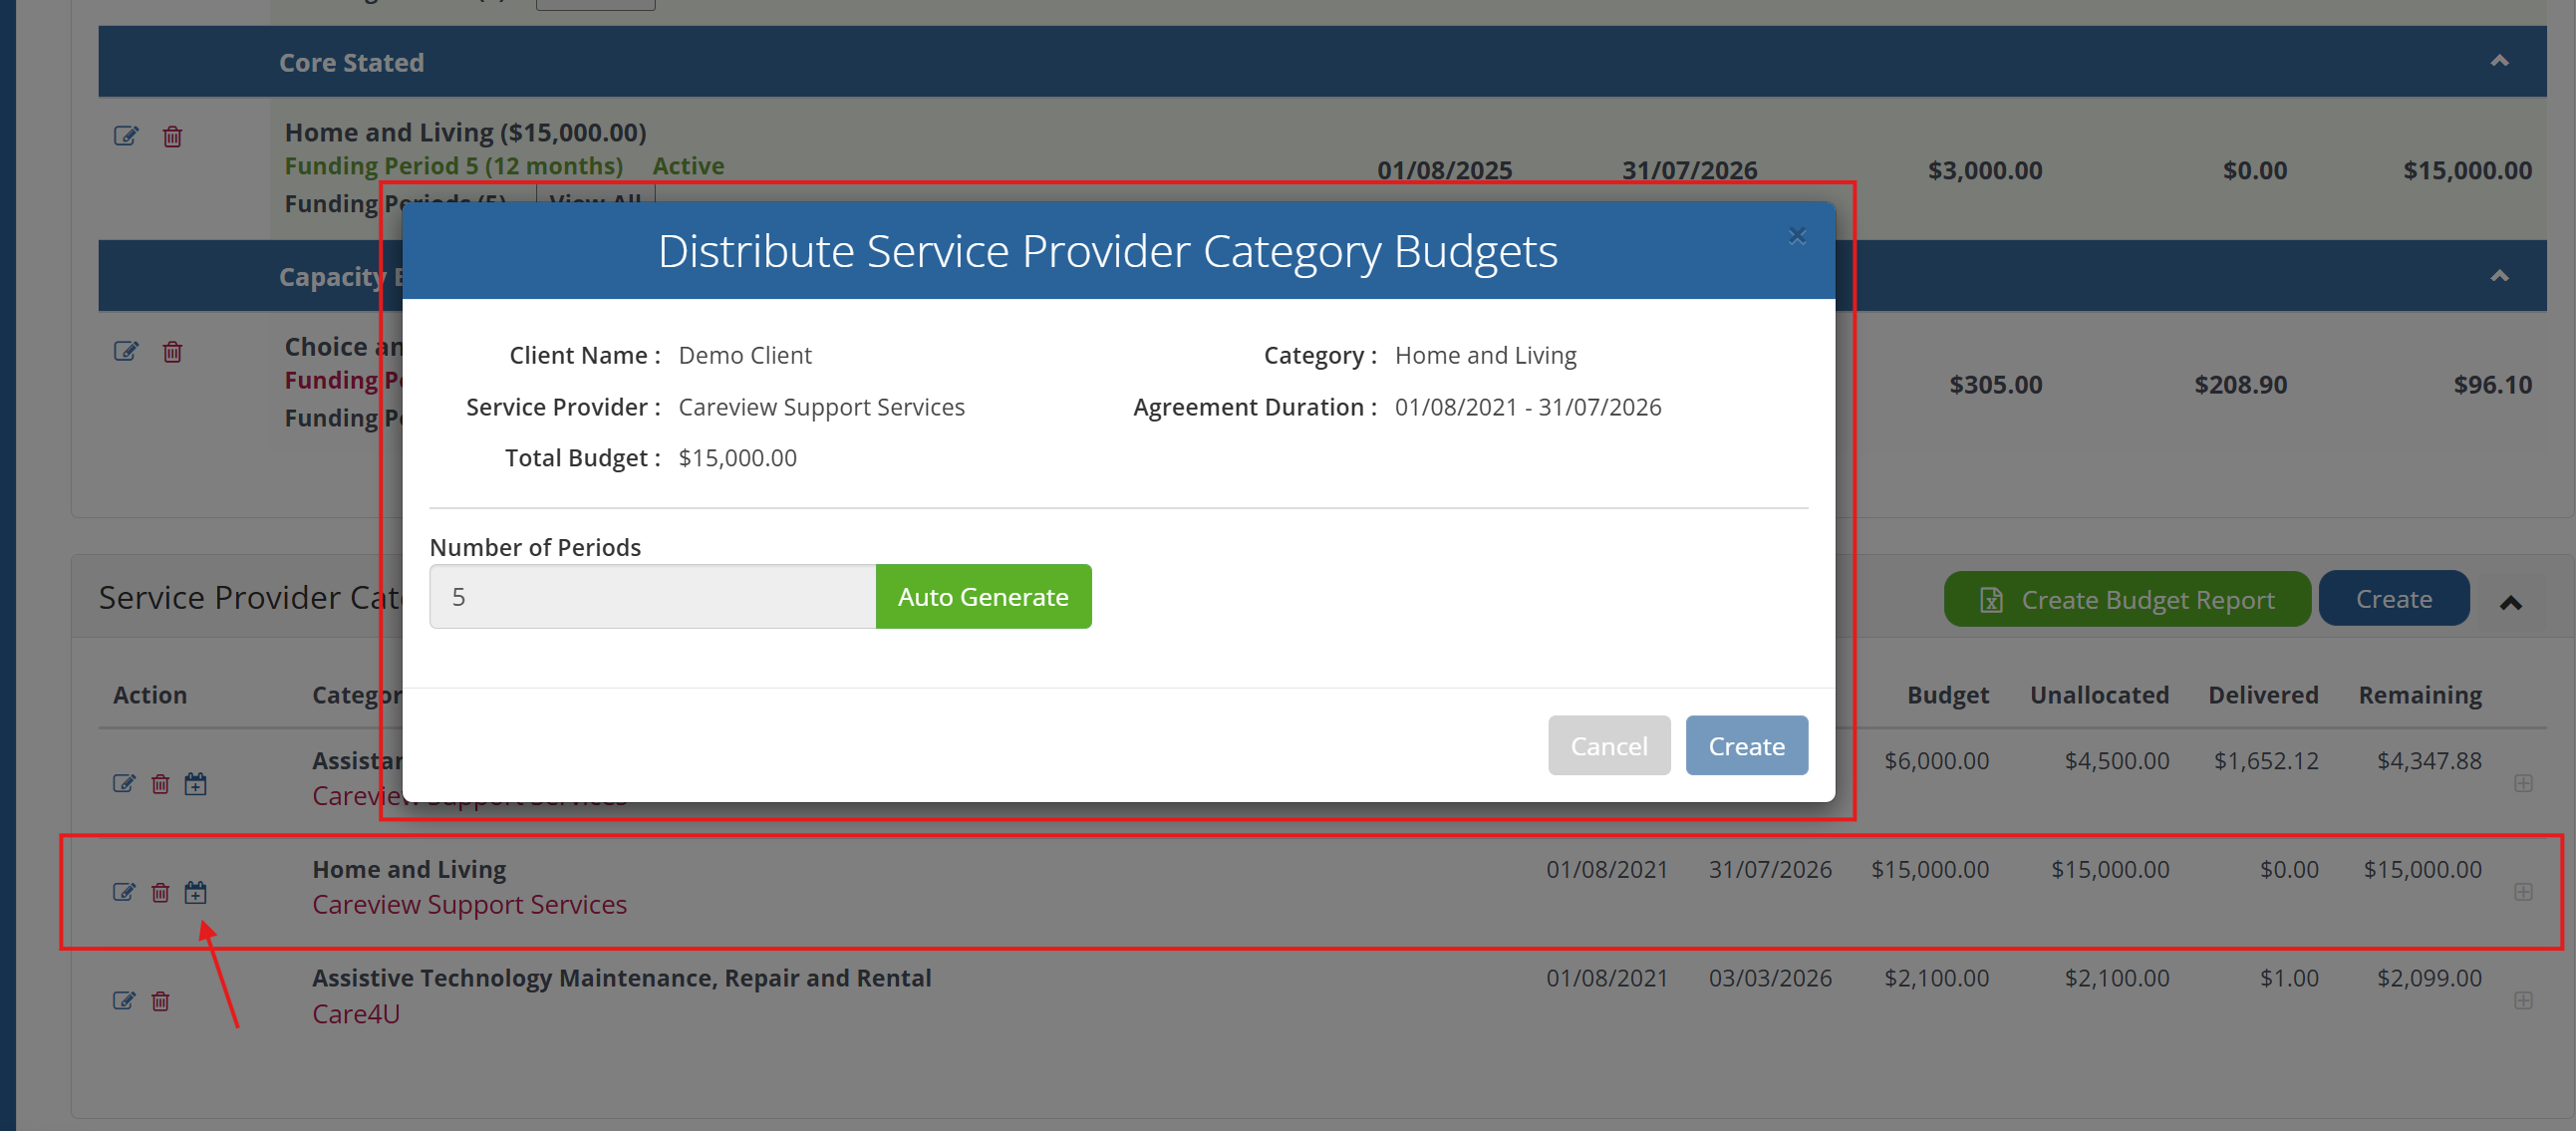Click trash icon in Home and Living provider row

[x=160, y=891]
